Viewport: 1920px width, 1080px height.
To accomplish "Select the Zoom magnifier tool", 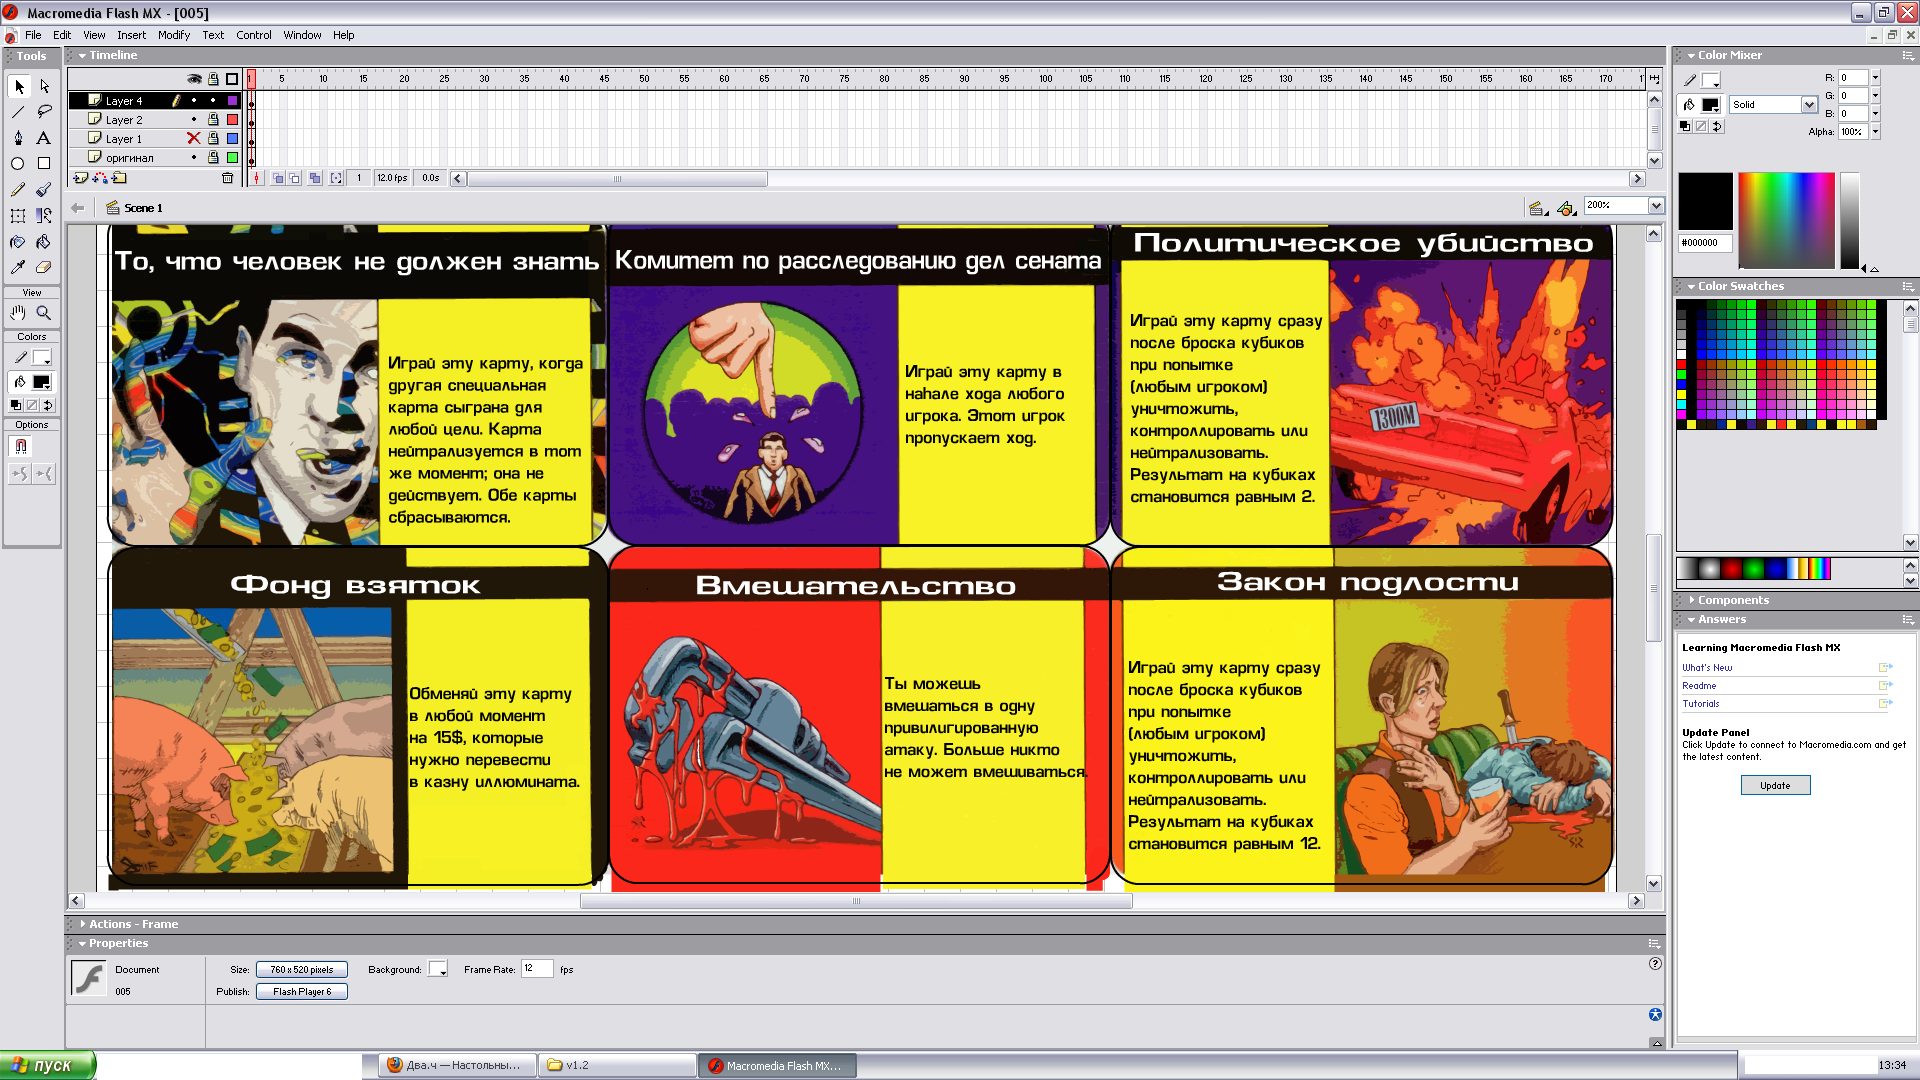I will pos(44,313).
